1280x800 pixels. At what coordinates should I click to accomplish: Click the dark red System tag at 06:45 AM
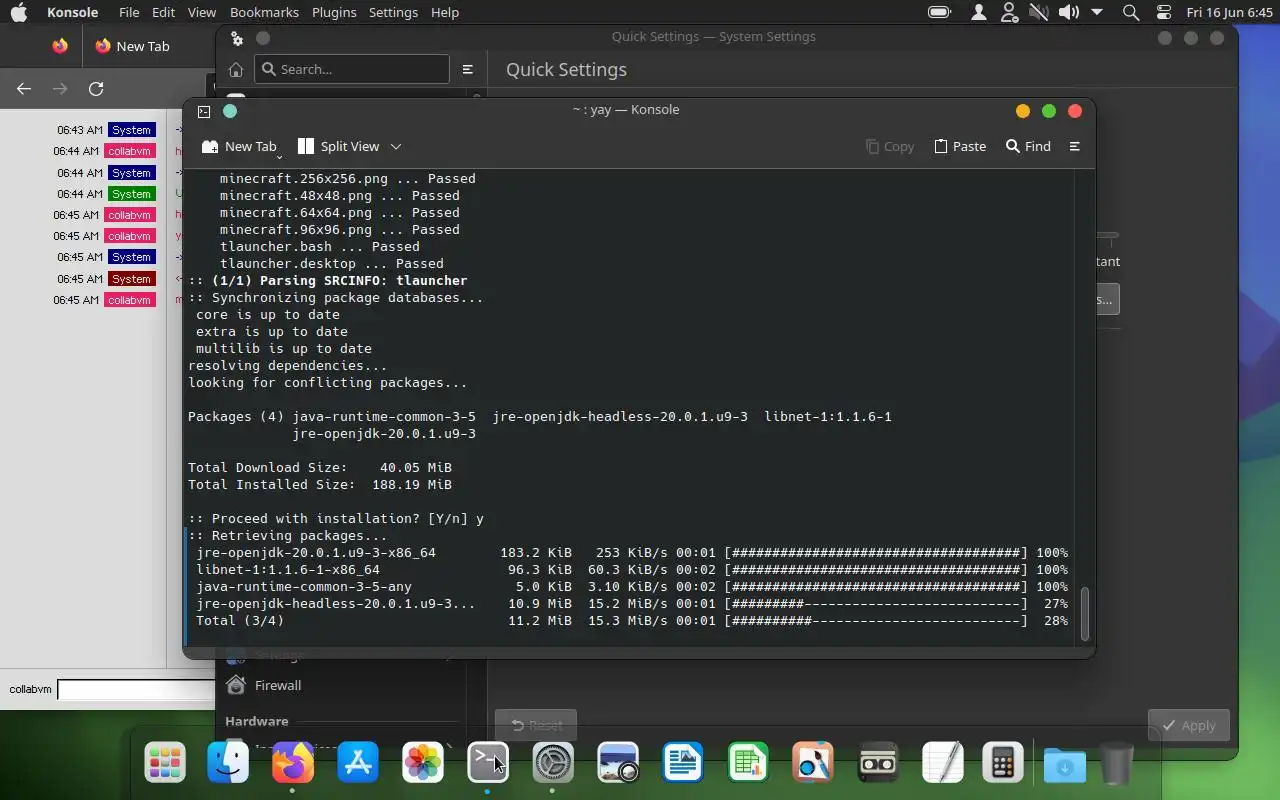131,279
